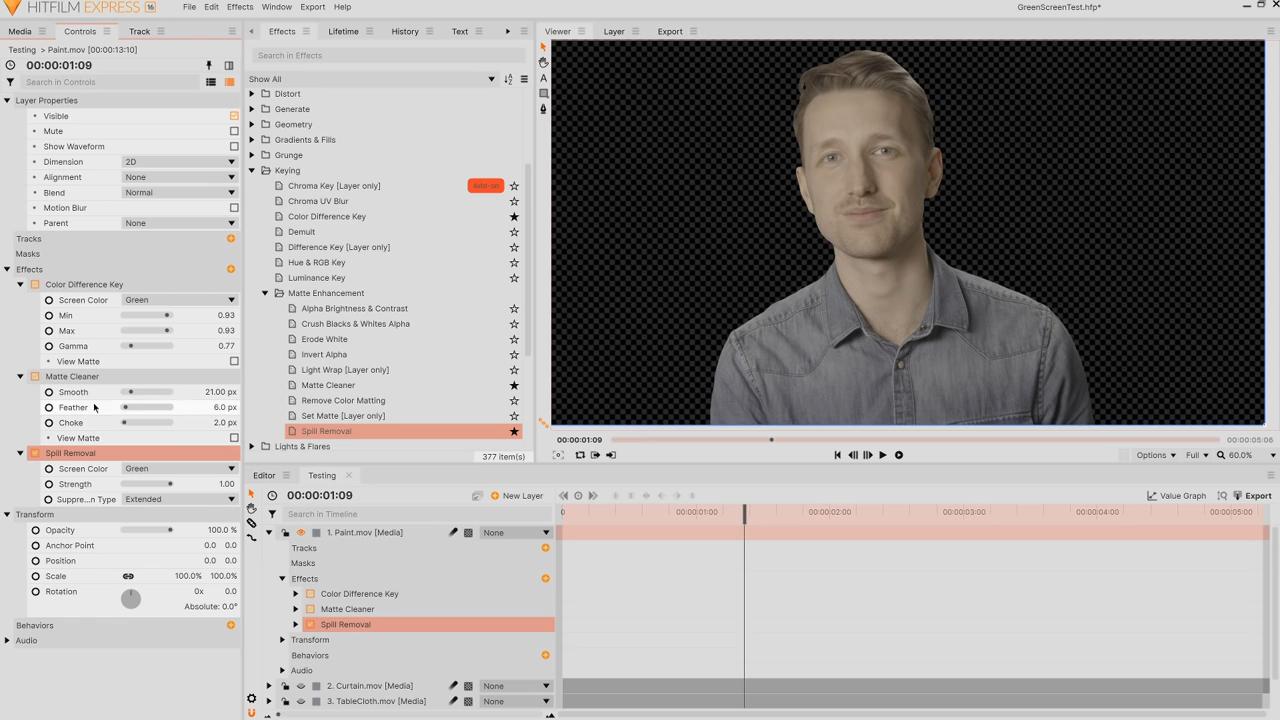The width and height of the screenshot is (1280, 720).
Task: Toggle Visible checkbox in Layer Properties
Action: tap(234, 116)
